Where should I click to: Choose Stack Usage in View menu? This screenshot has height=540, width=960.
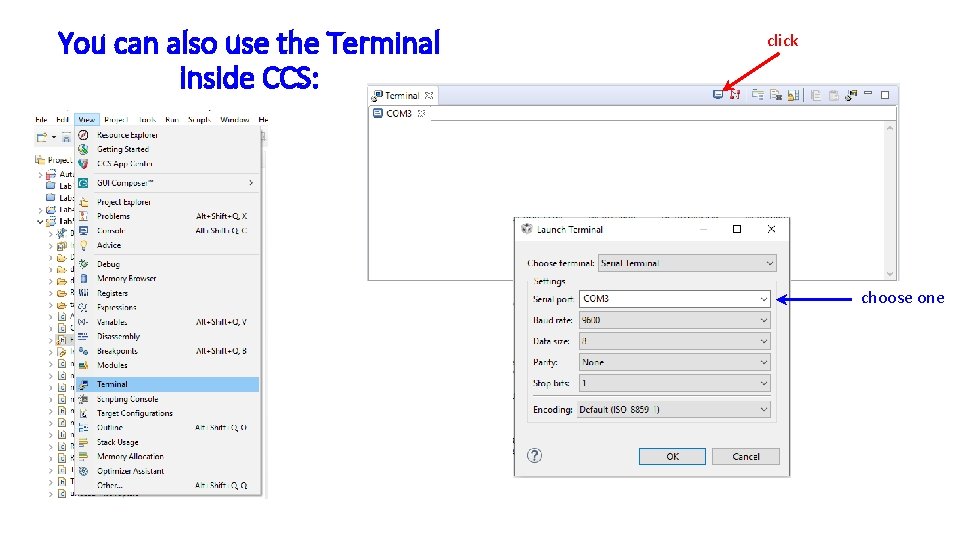pyautogui.click(x=168, y=442)
